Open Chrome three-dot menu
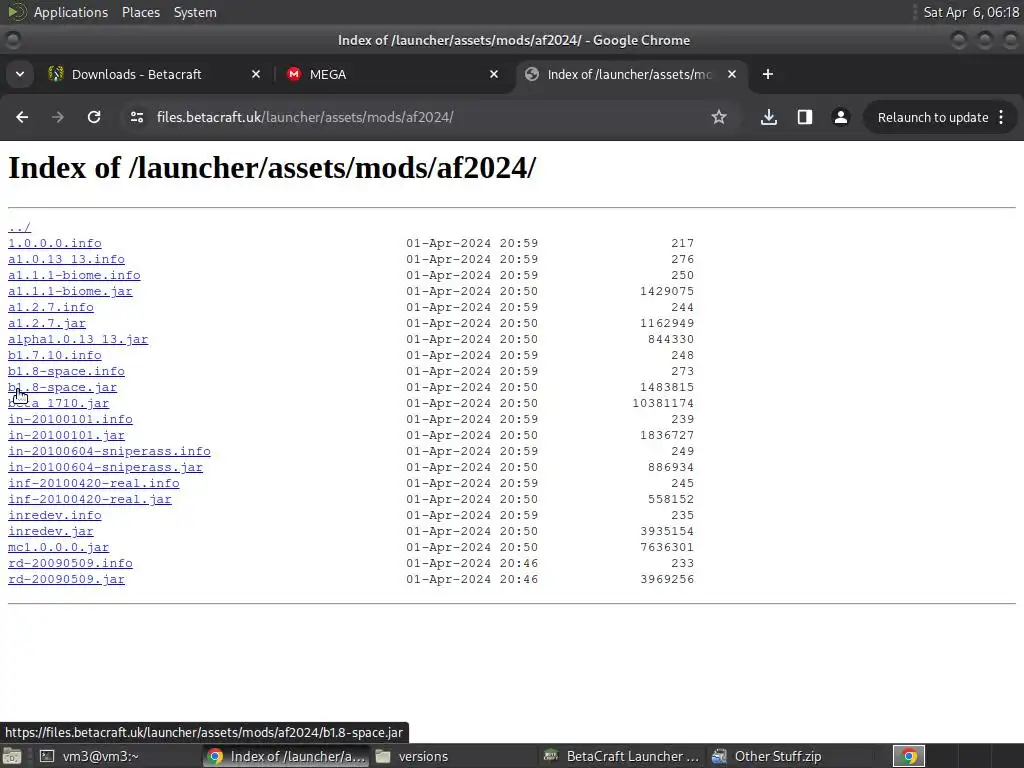The width and height of the screenshot is (1024, 768). click(1002, 117)
